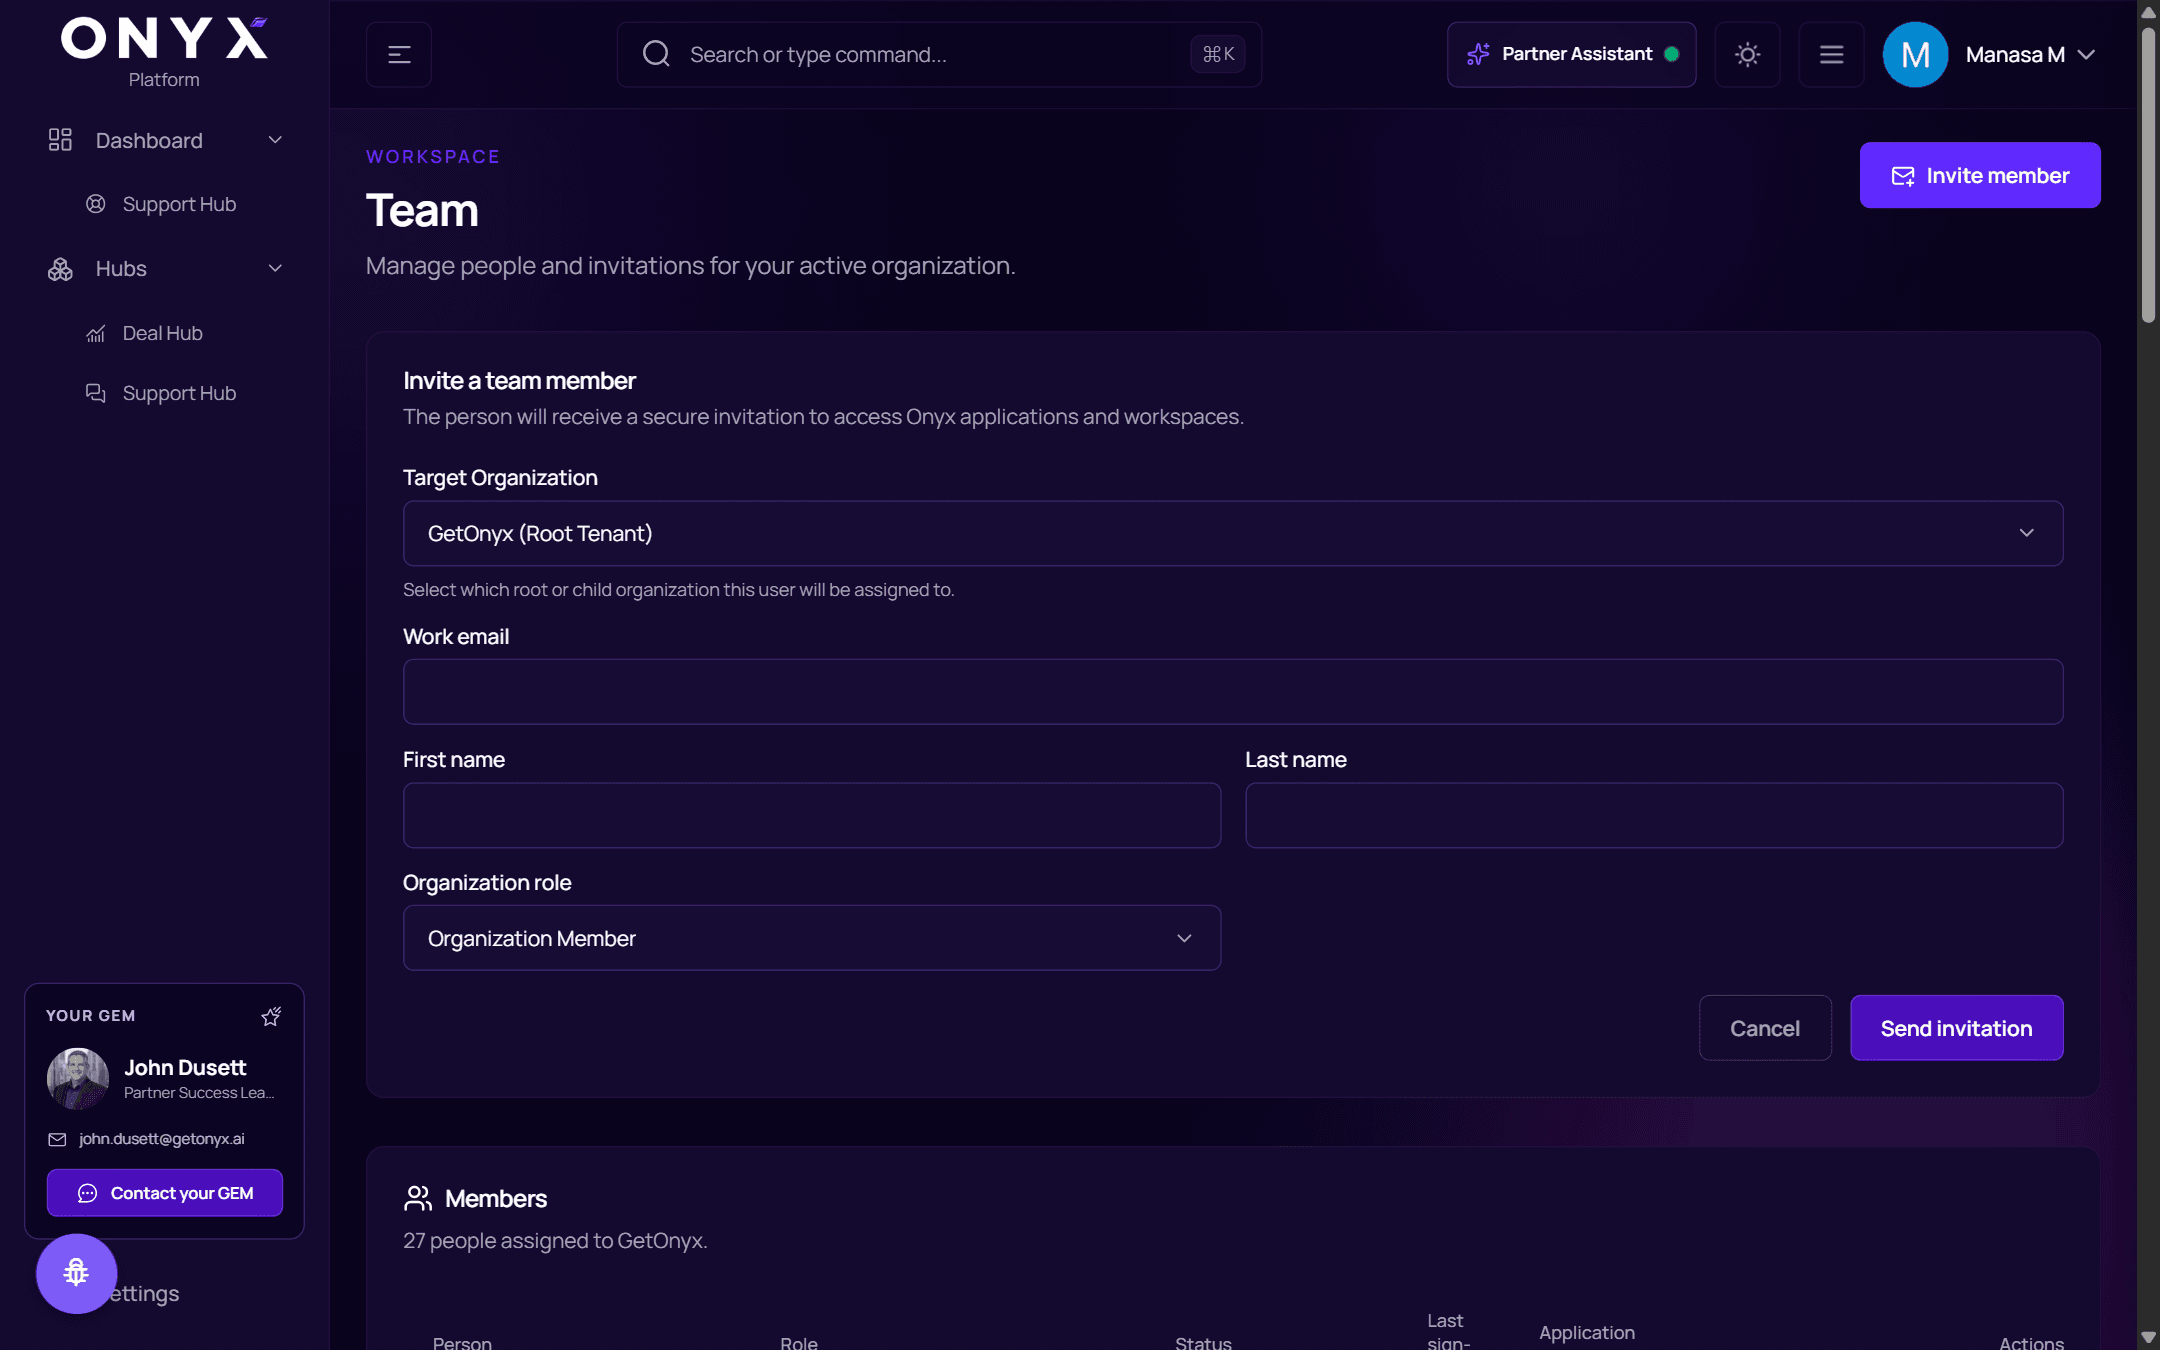Open Deal Hub in the sidebar
The height and width of the screenshot is (1350, 2160).
tap(162, 333)
